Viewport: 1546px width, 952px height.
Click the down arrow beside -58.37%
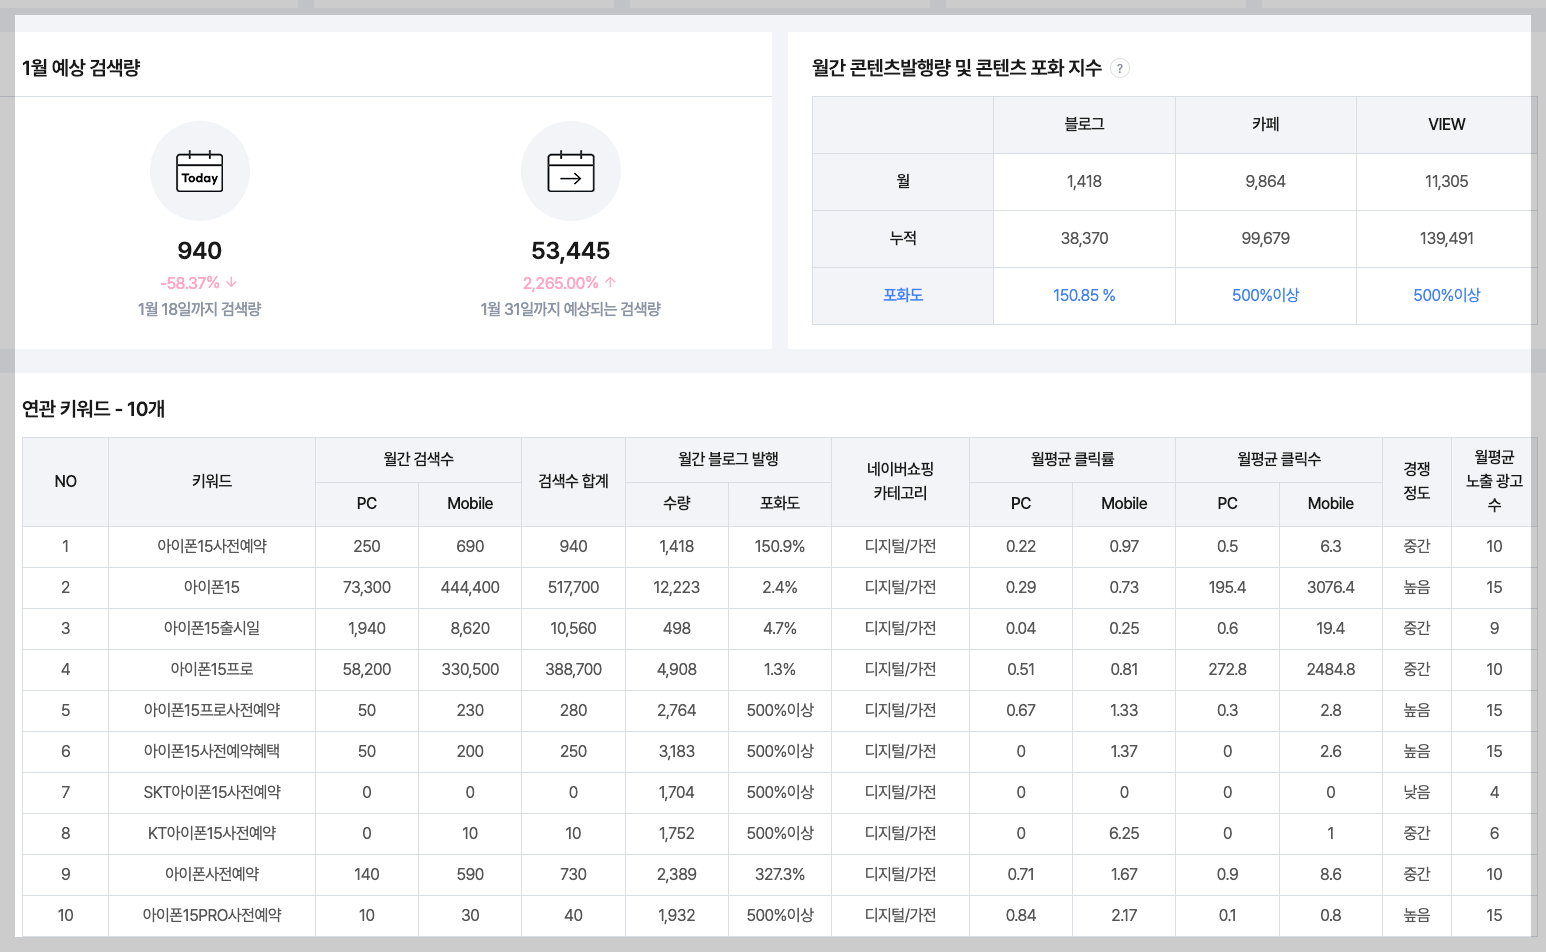coord(232,283)
